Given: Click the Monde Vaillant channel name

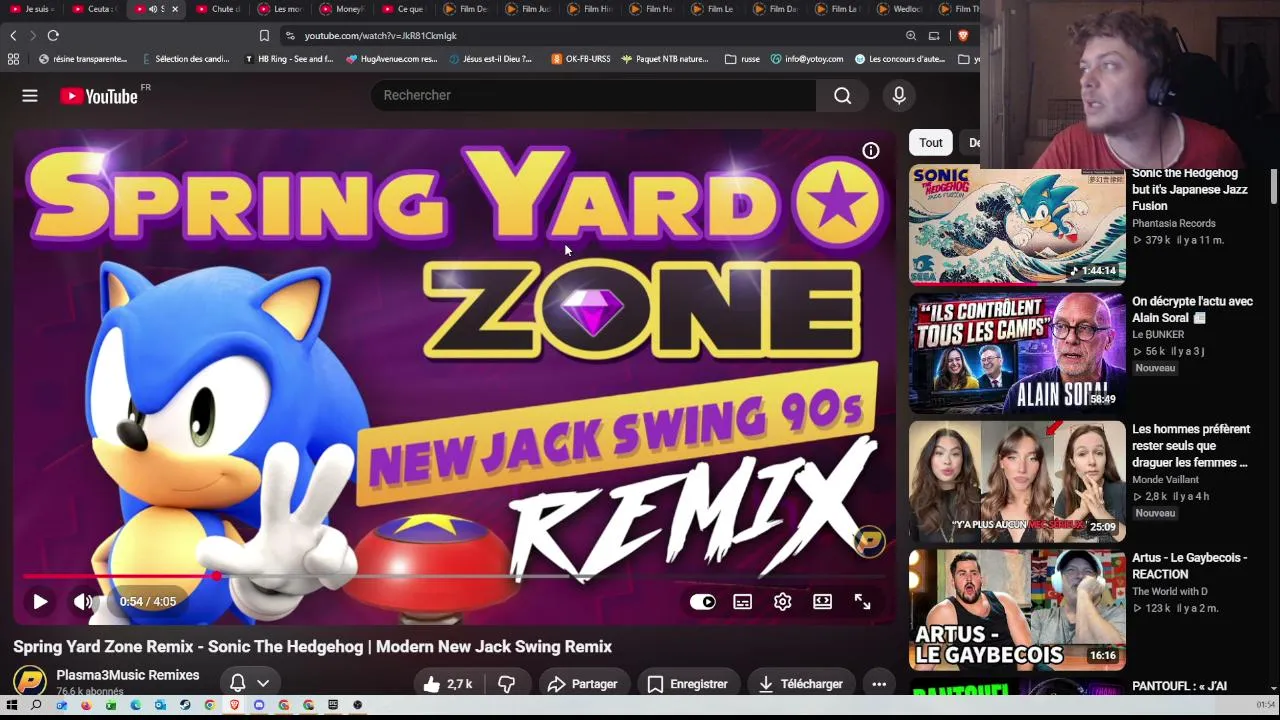Looking at the screenshot, I should click(x=1165, y=480).
